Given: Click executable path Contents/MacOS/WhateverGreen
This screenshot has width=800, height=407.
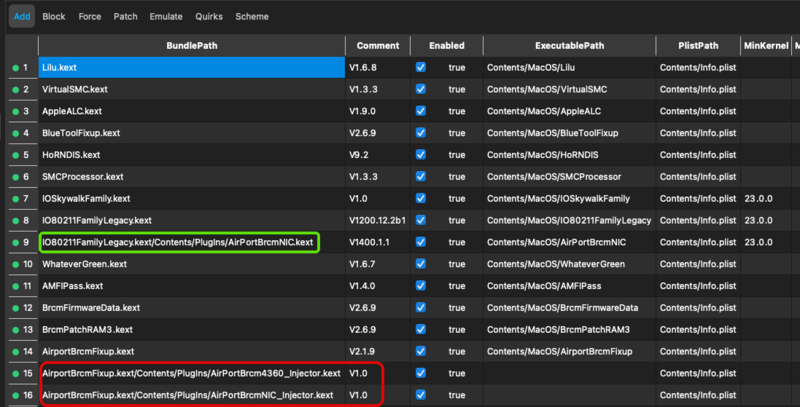Looking at the screenshot, I should click(x=569, y=264).
